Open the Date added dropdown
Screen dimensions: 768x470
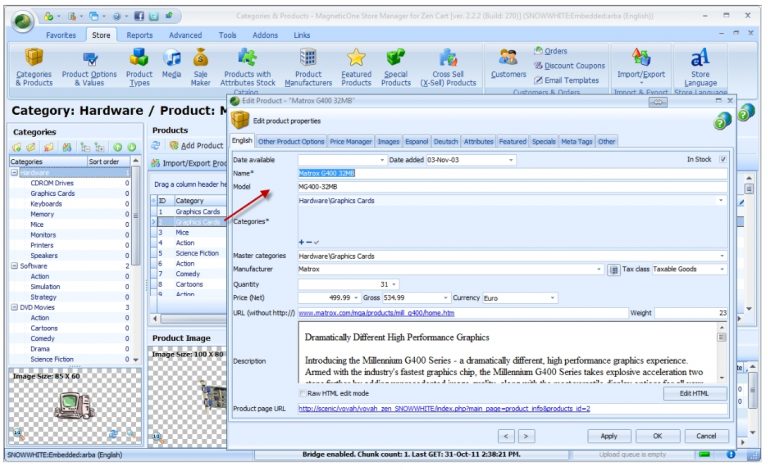pos(511,159)
